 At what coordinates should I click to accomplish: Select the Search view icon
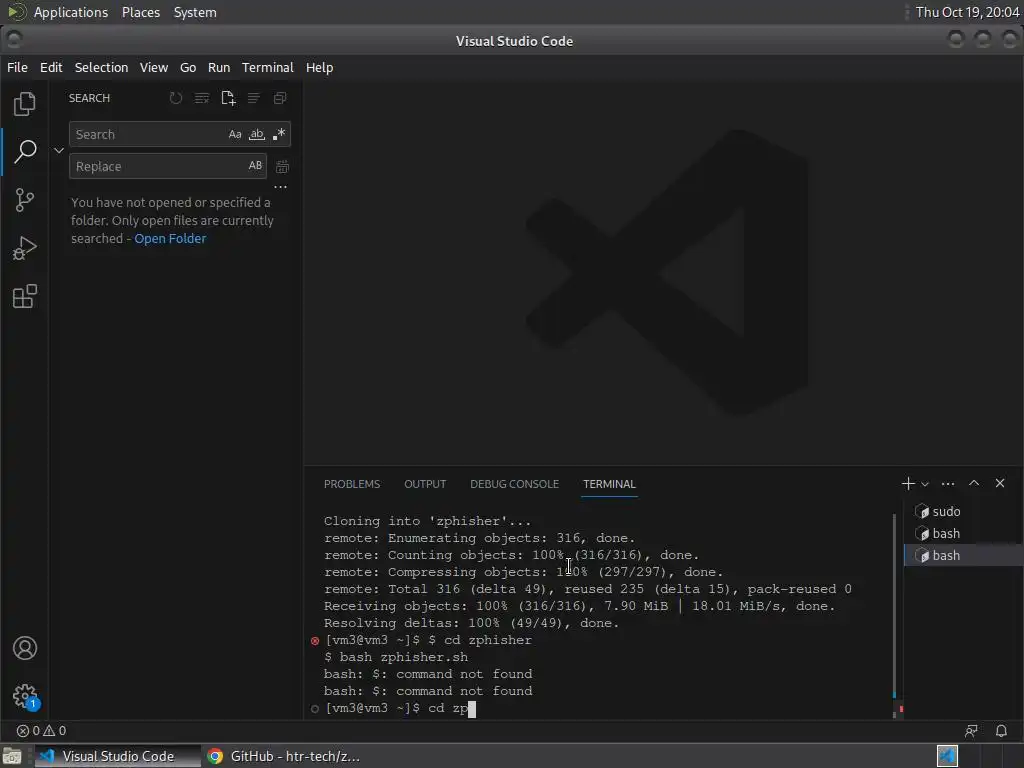click(25, 152)
